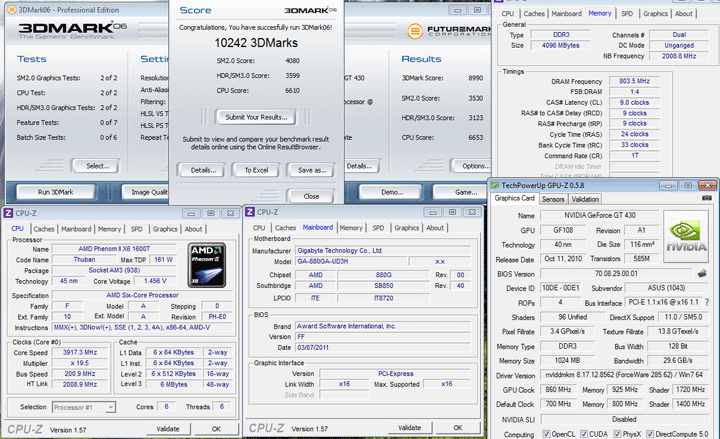Click the Bus Interface question mark in GPU-Z

[x=707, y=302]
